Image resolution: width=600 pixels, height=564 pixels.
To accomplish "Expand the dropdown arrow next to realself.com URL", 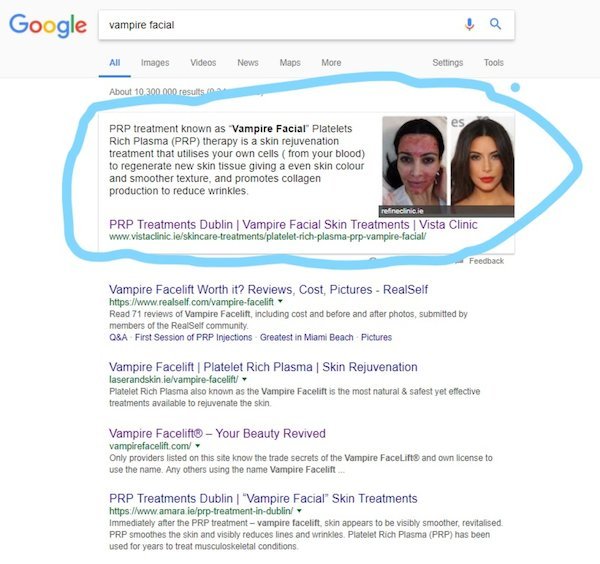I will pos(280,302).
